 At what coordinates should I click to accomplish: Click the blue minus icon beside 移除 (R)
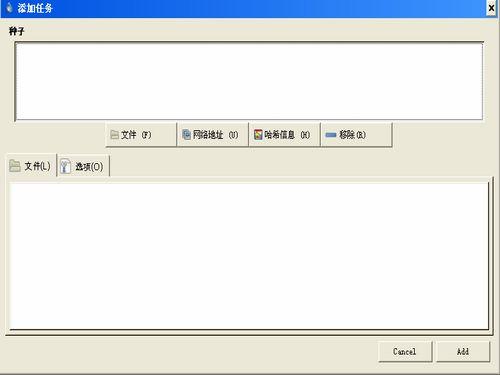click(331, 135)
